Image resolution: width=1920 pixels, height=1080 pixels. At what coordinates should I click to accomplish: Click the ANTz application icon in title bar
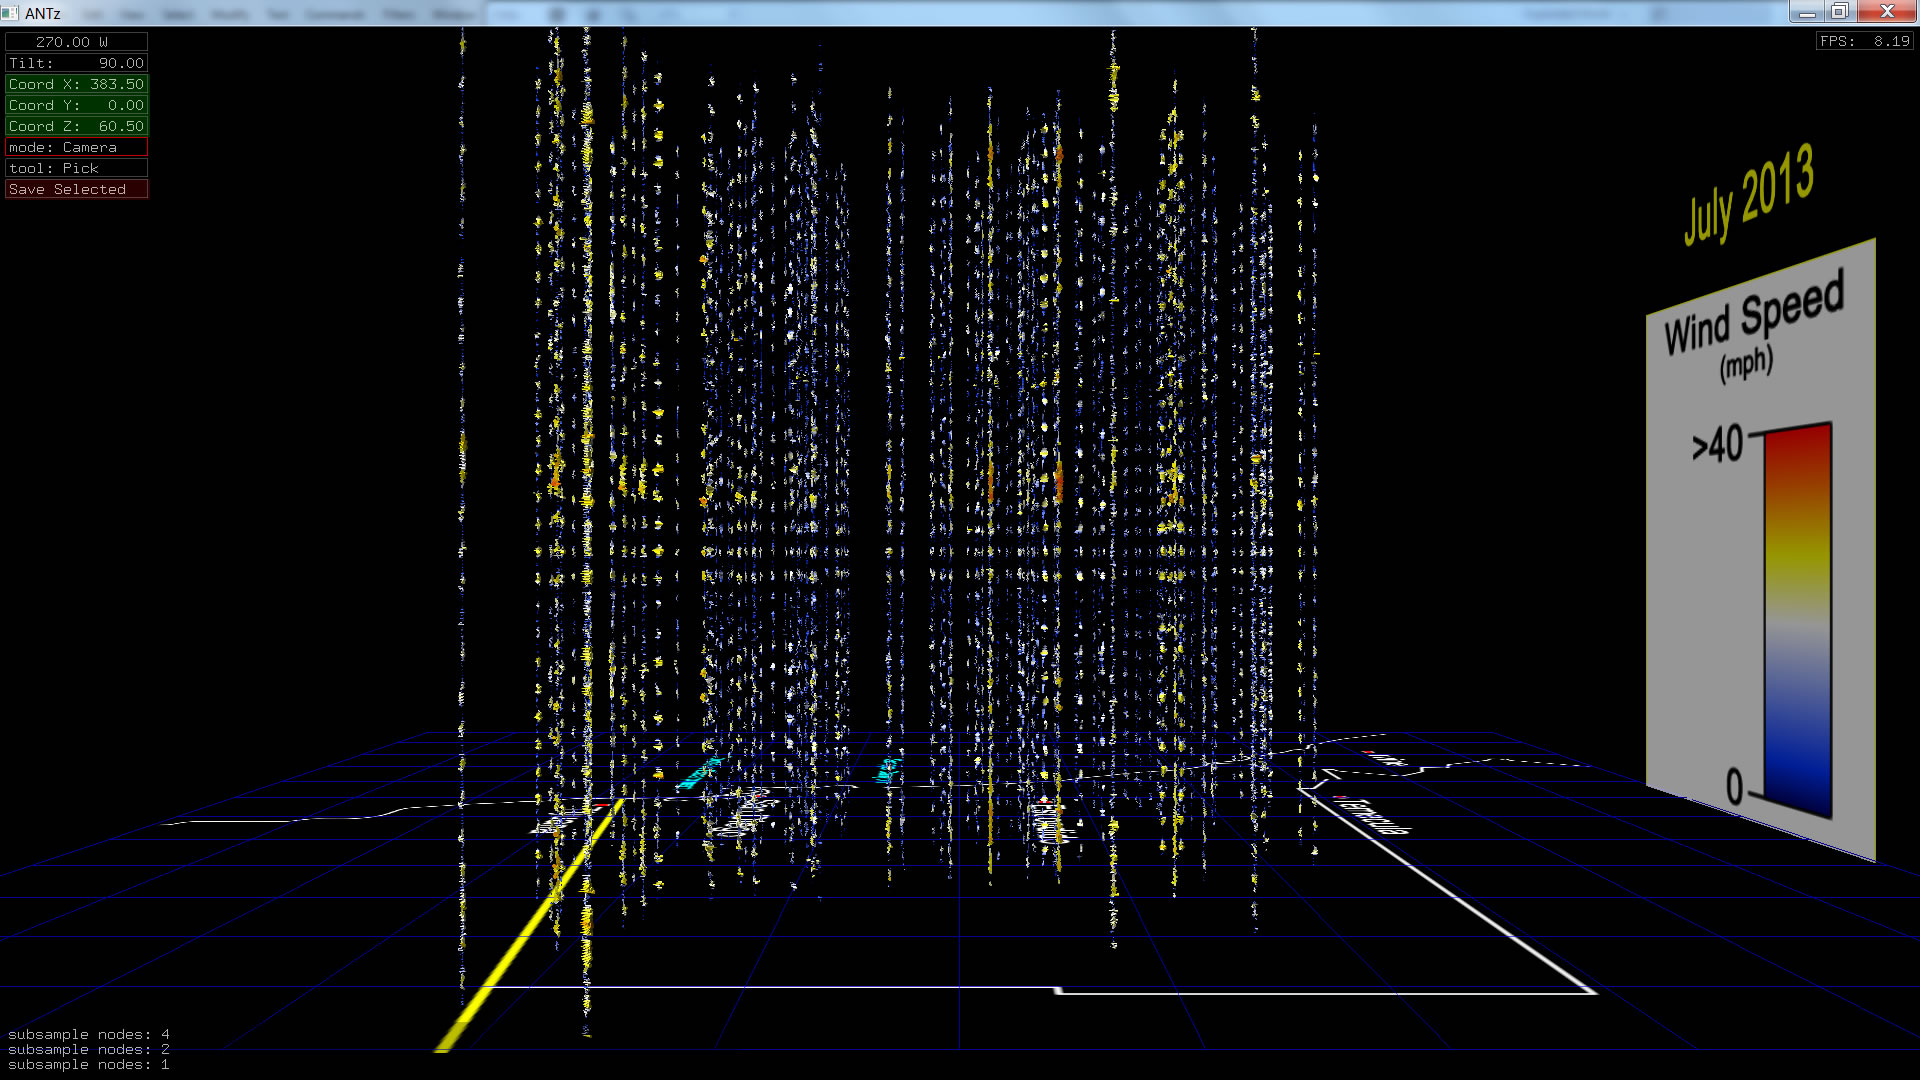[10, 13]
